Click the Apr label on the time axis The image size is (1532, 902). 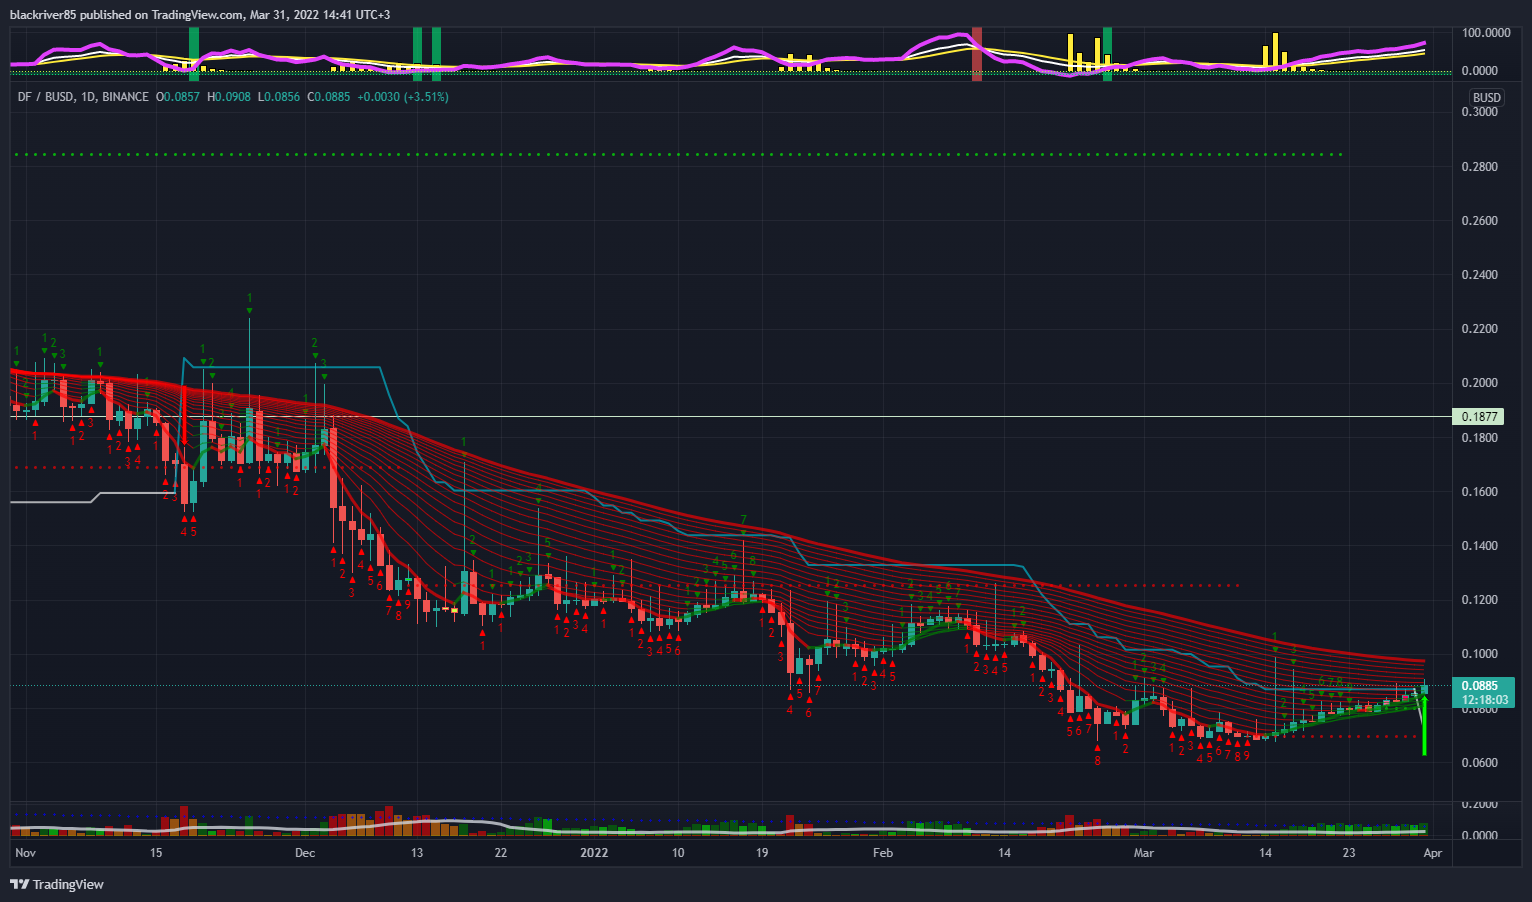coord(1432,853)
